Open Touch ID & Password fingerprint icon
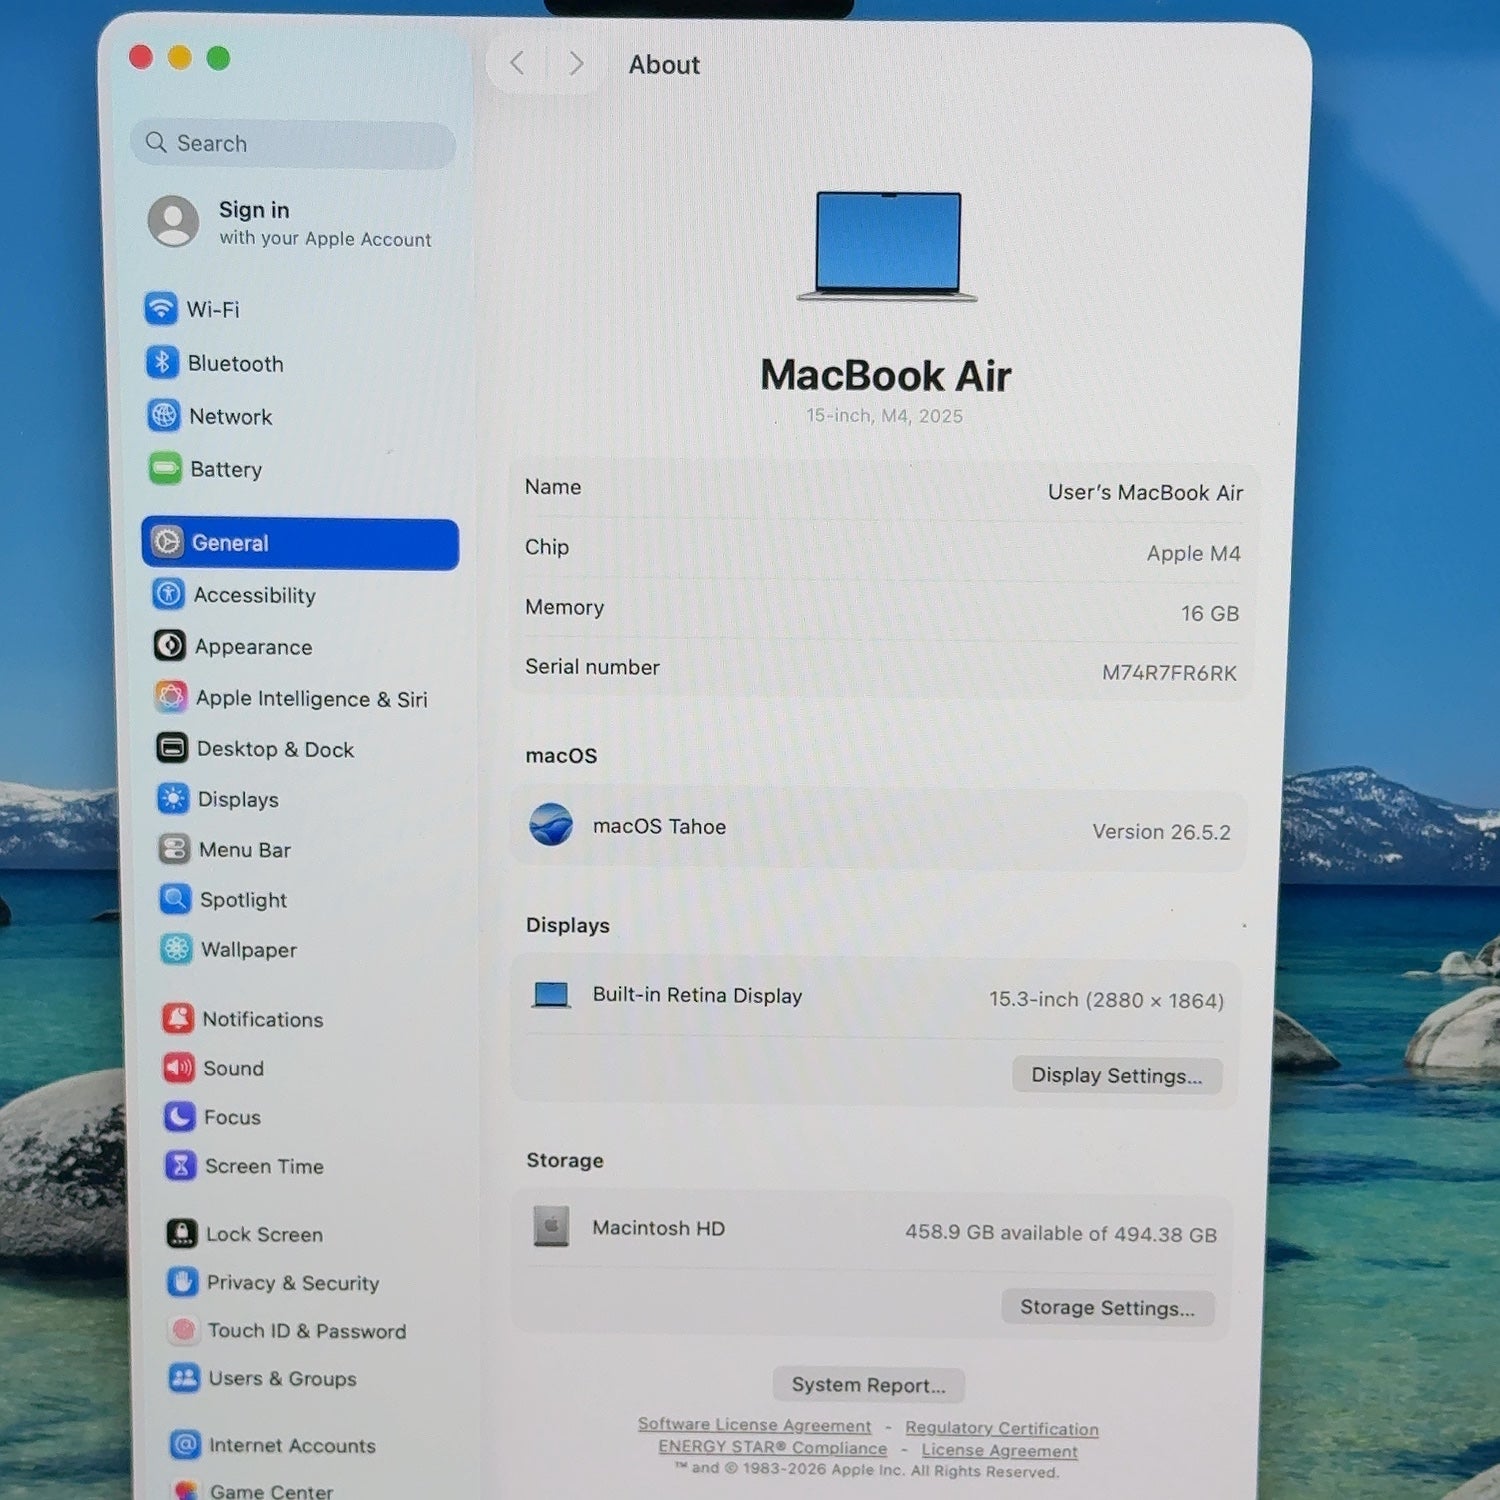The image size is (1500, 1500). tap(184, 1329)
